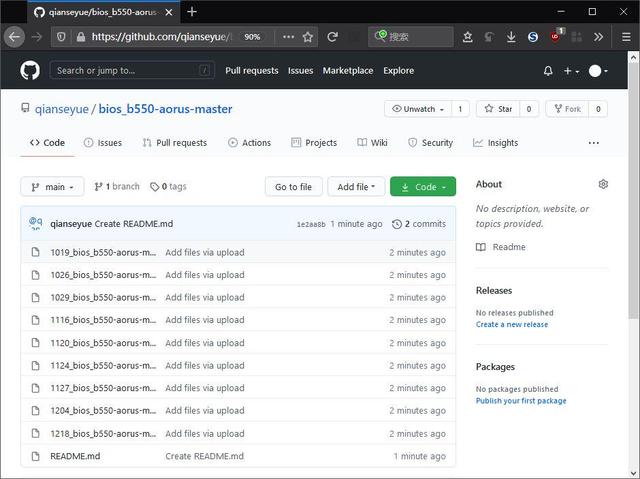Image resolution: width=640 pixels, height=479 pixels.
Task: Click Marketplace in top navigation
Action: pos(348,71)
